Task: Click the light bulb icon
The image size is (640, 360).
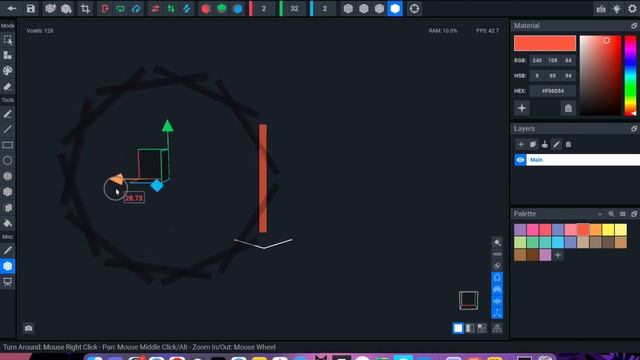Action: coord(617,9)
